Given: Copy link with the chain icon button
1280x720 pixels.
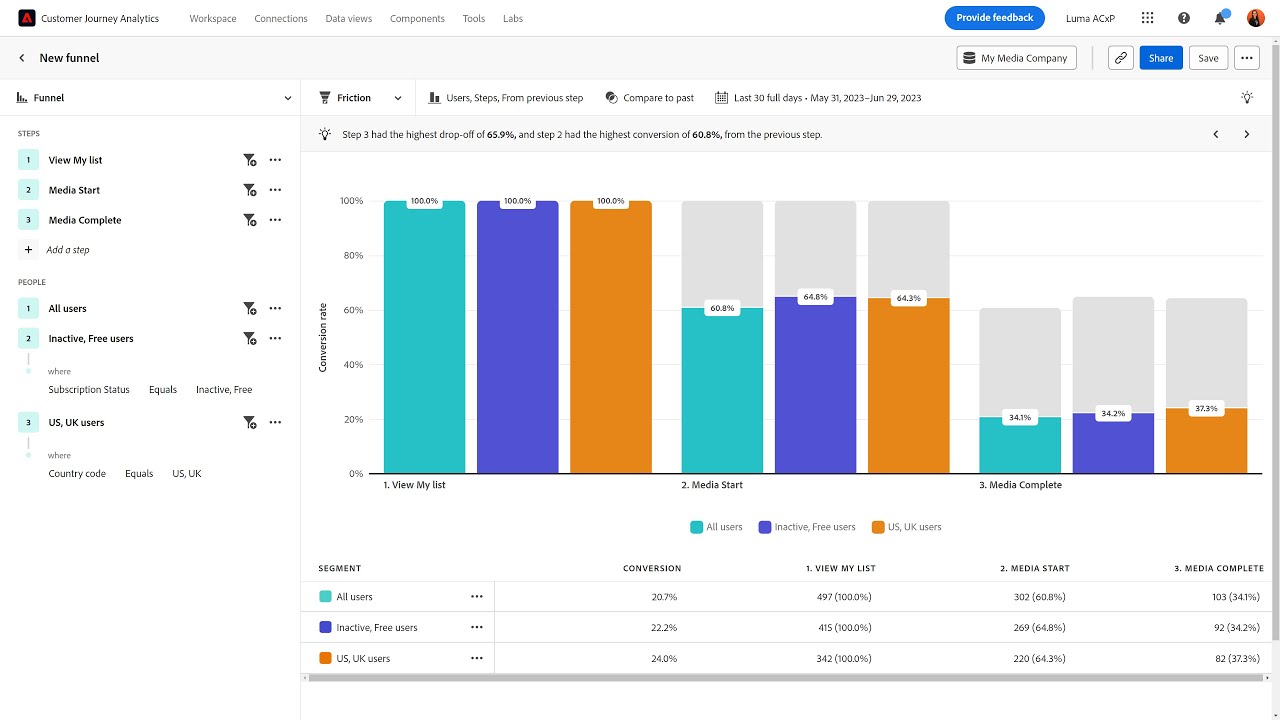Looking at the screenshot, I should point(1121,58).
